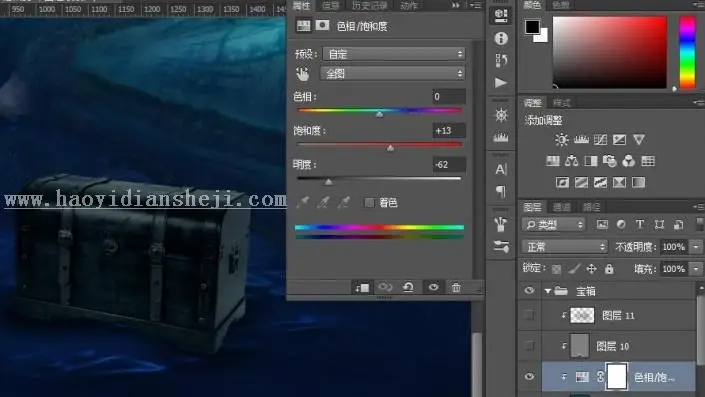Screen dimensions: 705x397
Task: Switch to the 样式 tab
Action: point(562,103)
